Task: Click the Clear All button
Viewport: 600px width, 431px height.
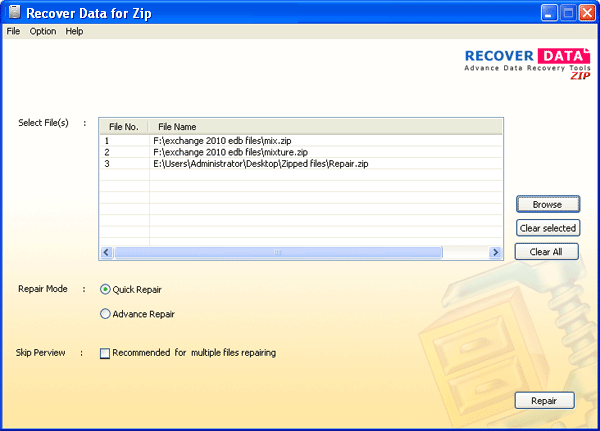Action: point(547,252)
